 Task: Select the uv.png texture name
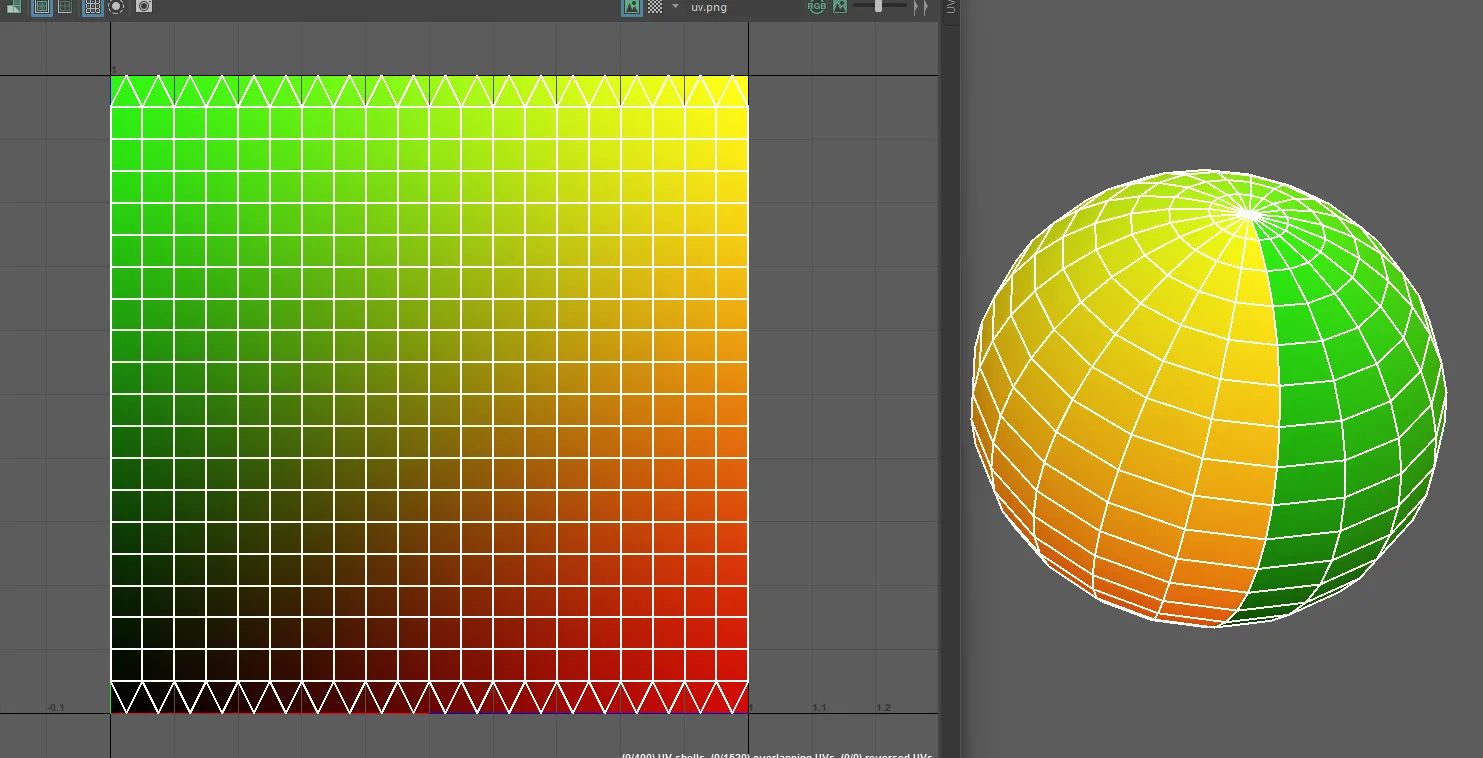pos(709,8)
